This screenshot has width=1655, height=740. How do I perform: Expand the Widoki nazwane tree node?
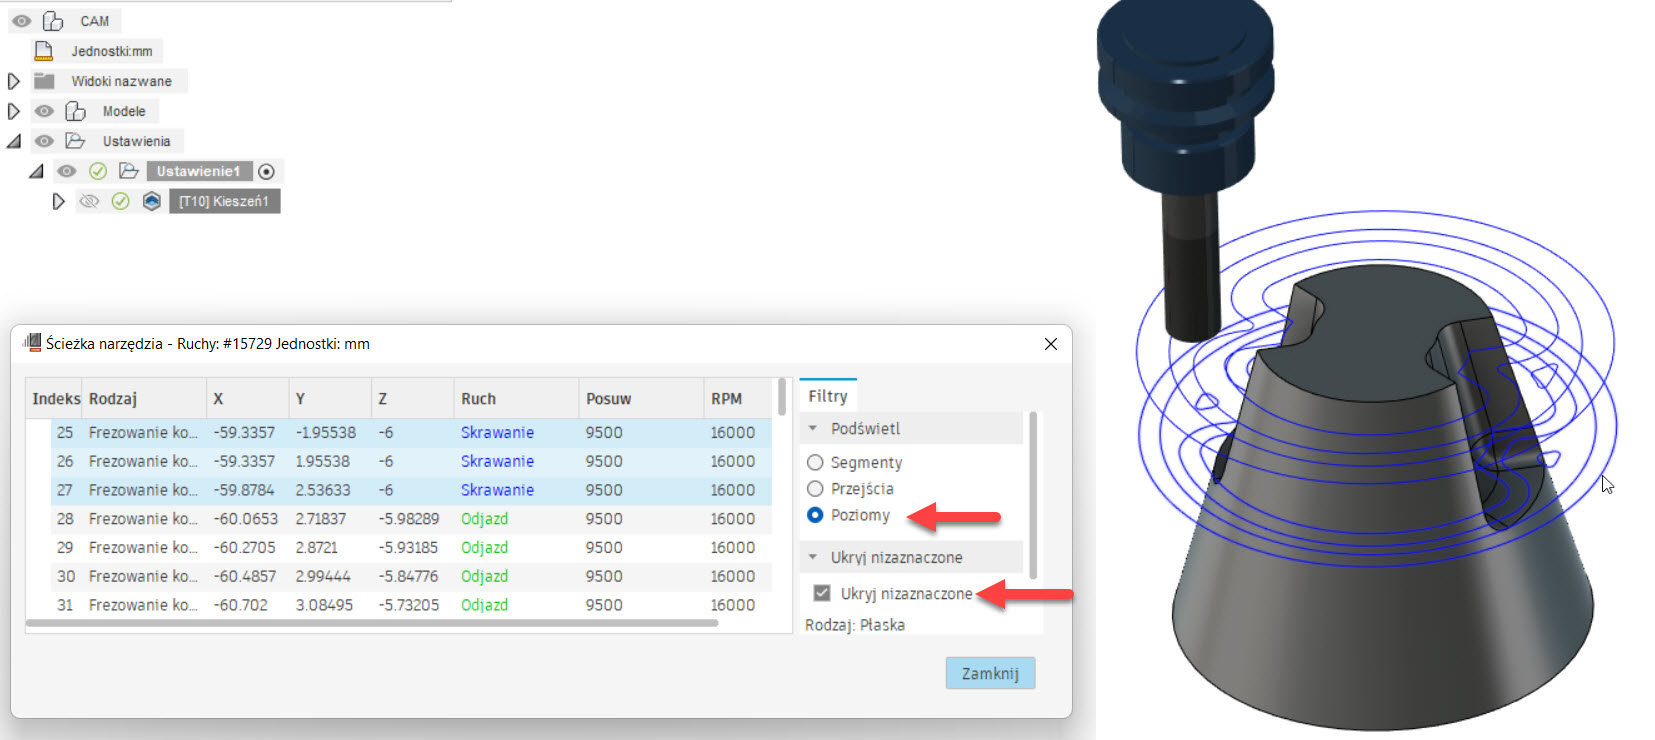[14, 81]
